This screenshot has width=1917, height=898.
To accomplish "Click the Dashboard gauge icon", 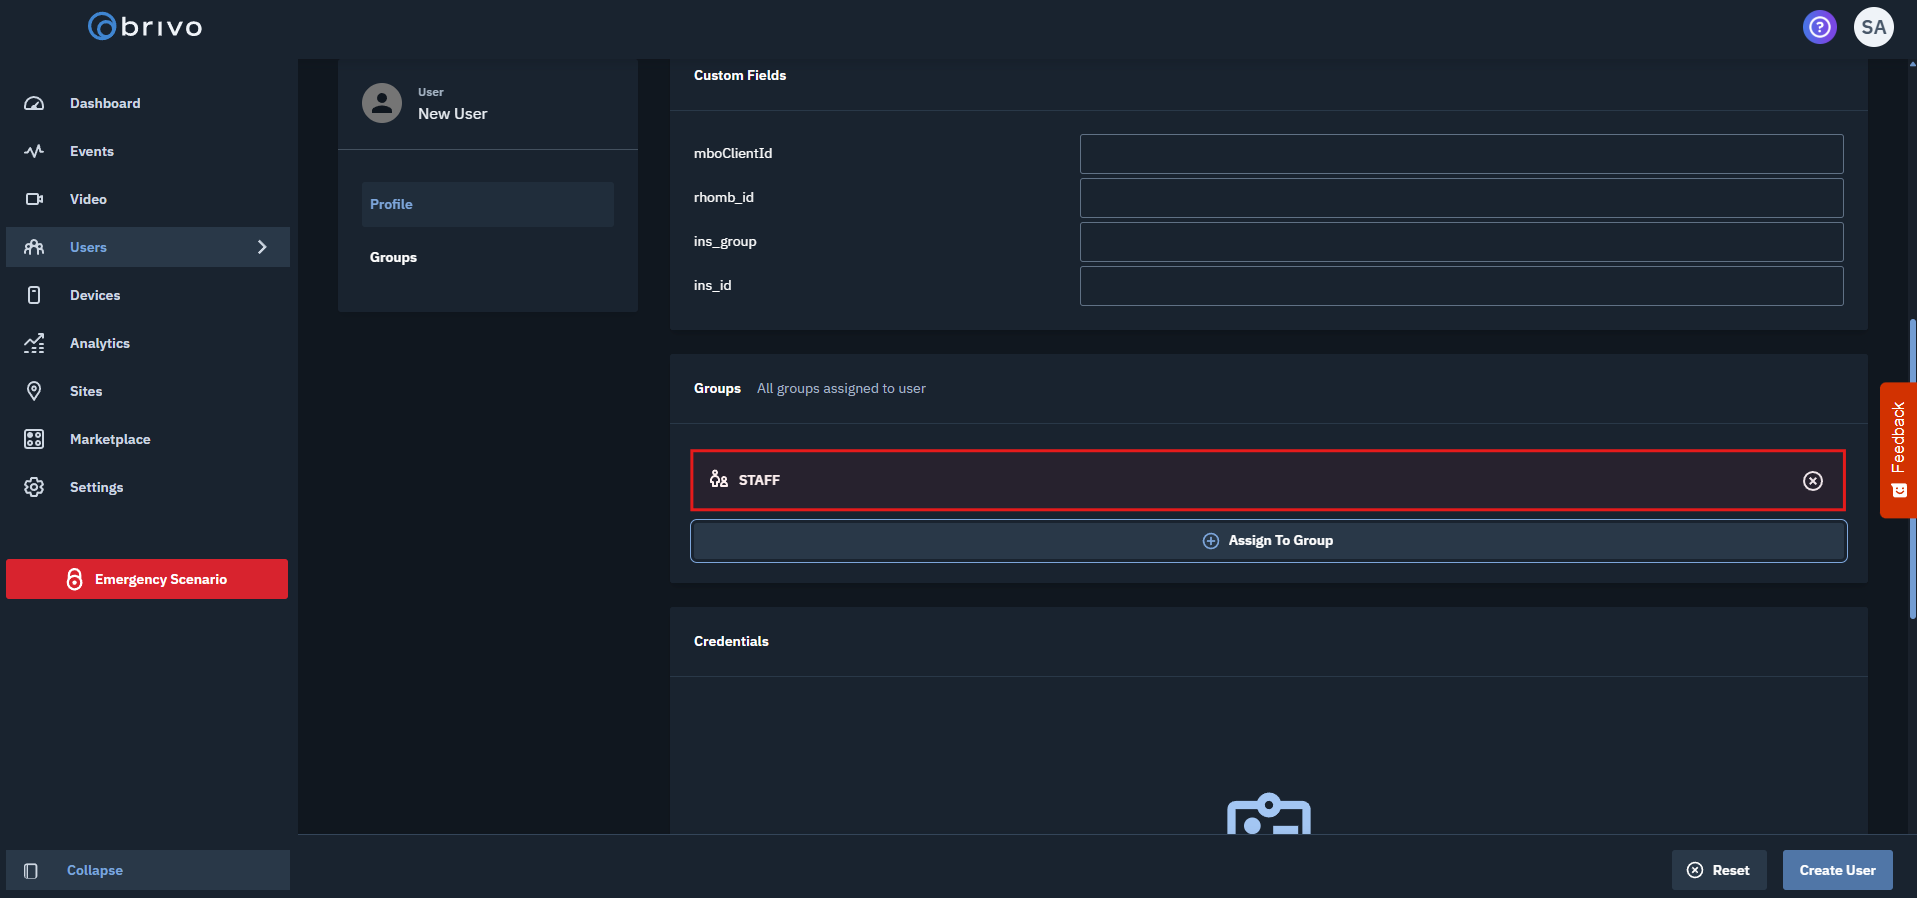I will 34,103.
